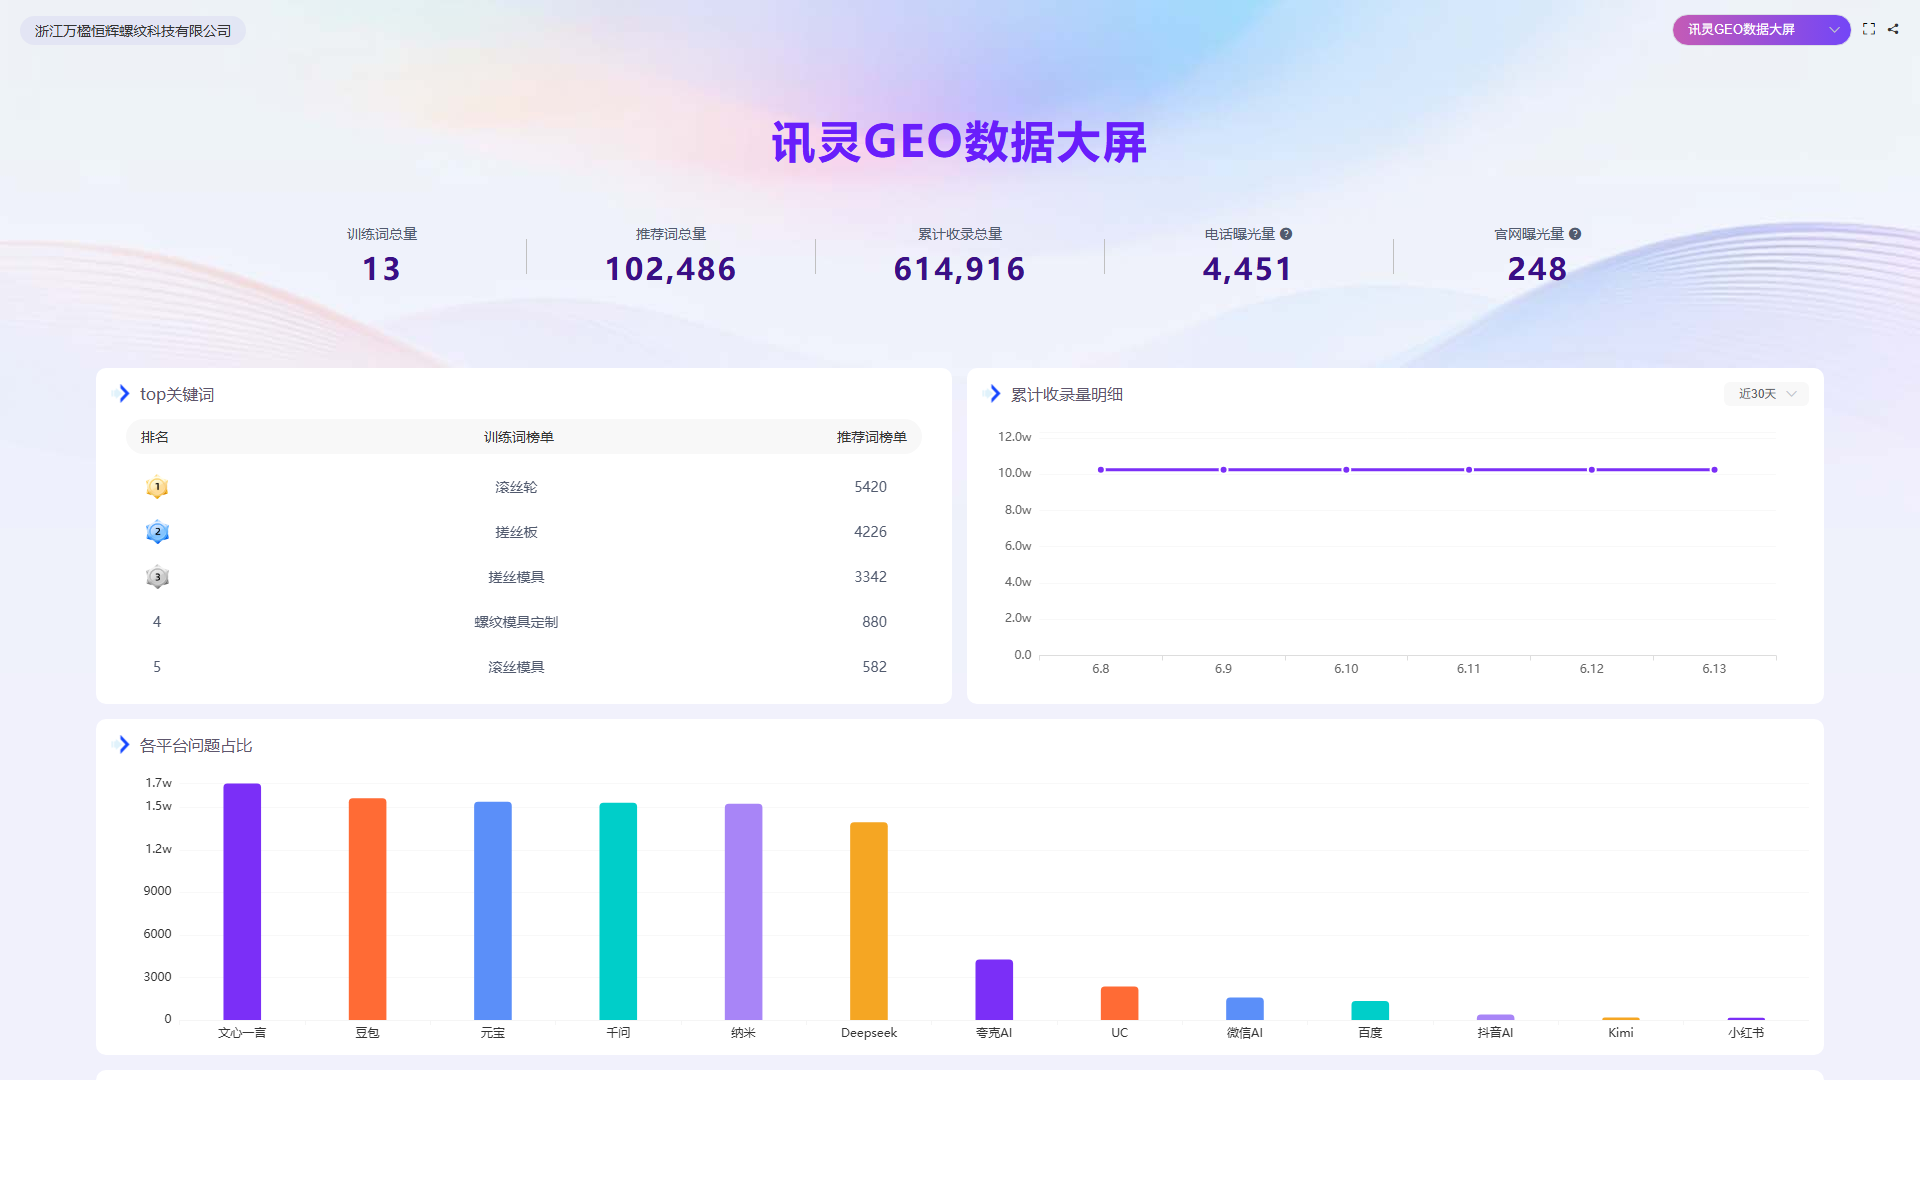
Task: Click the 6.13 data point on line chart
Action: [x=1714, y=470]
